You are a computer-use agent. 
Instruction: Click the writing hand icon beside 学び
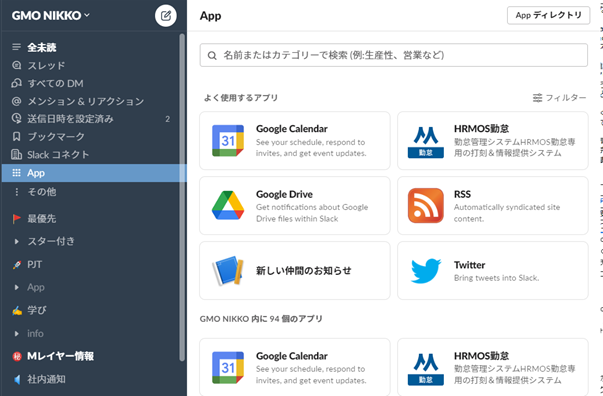[17, 311]
